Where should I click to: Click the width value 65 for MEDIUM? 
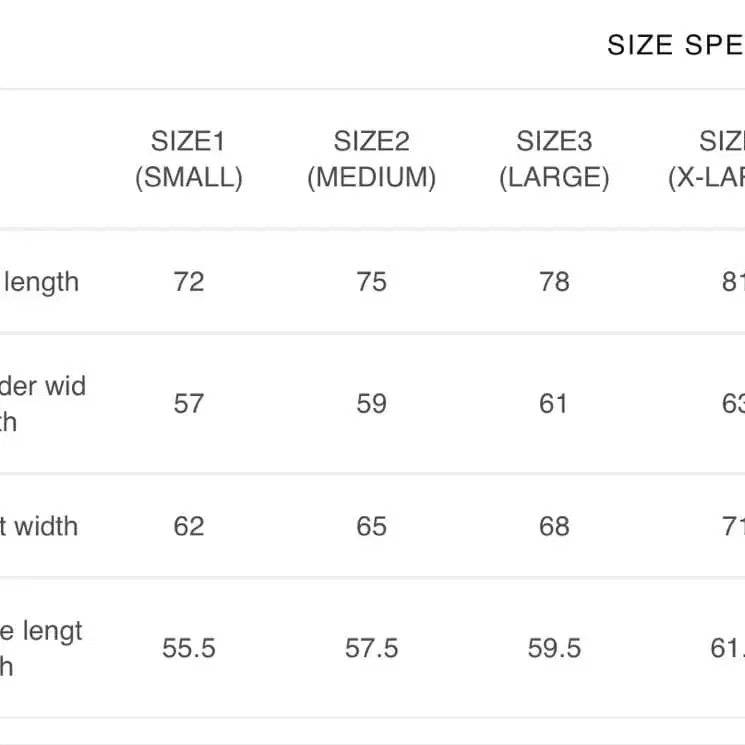tap(371, 526)
